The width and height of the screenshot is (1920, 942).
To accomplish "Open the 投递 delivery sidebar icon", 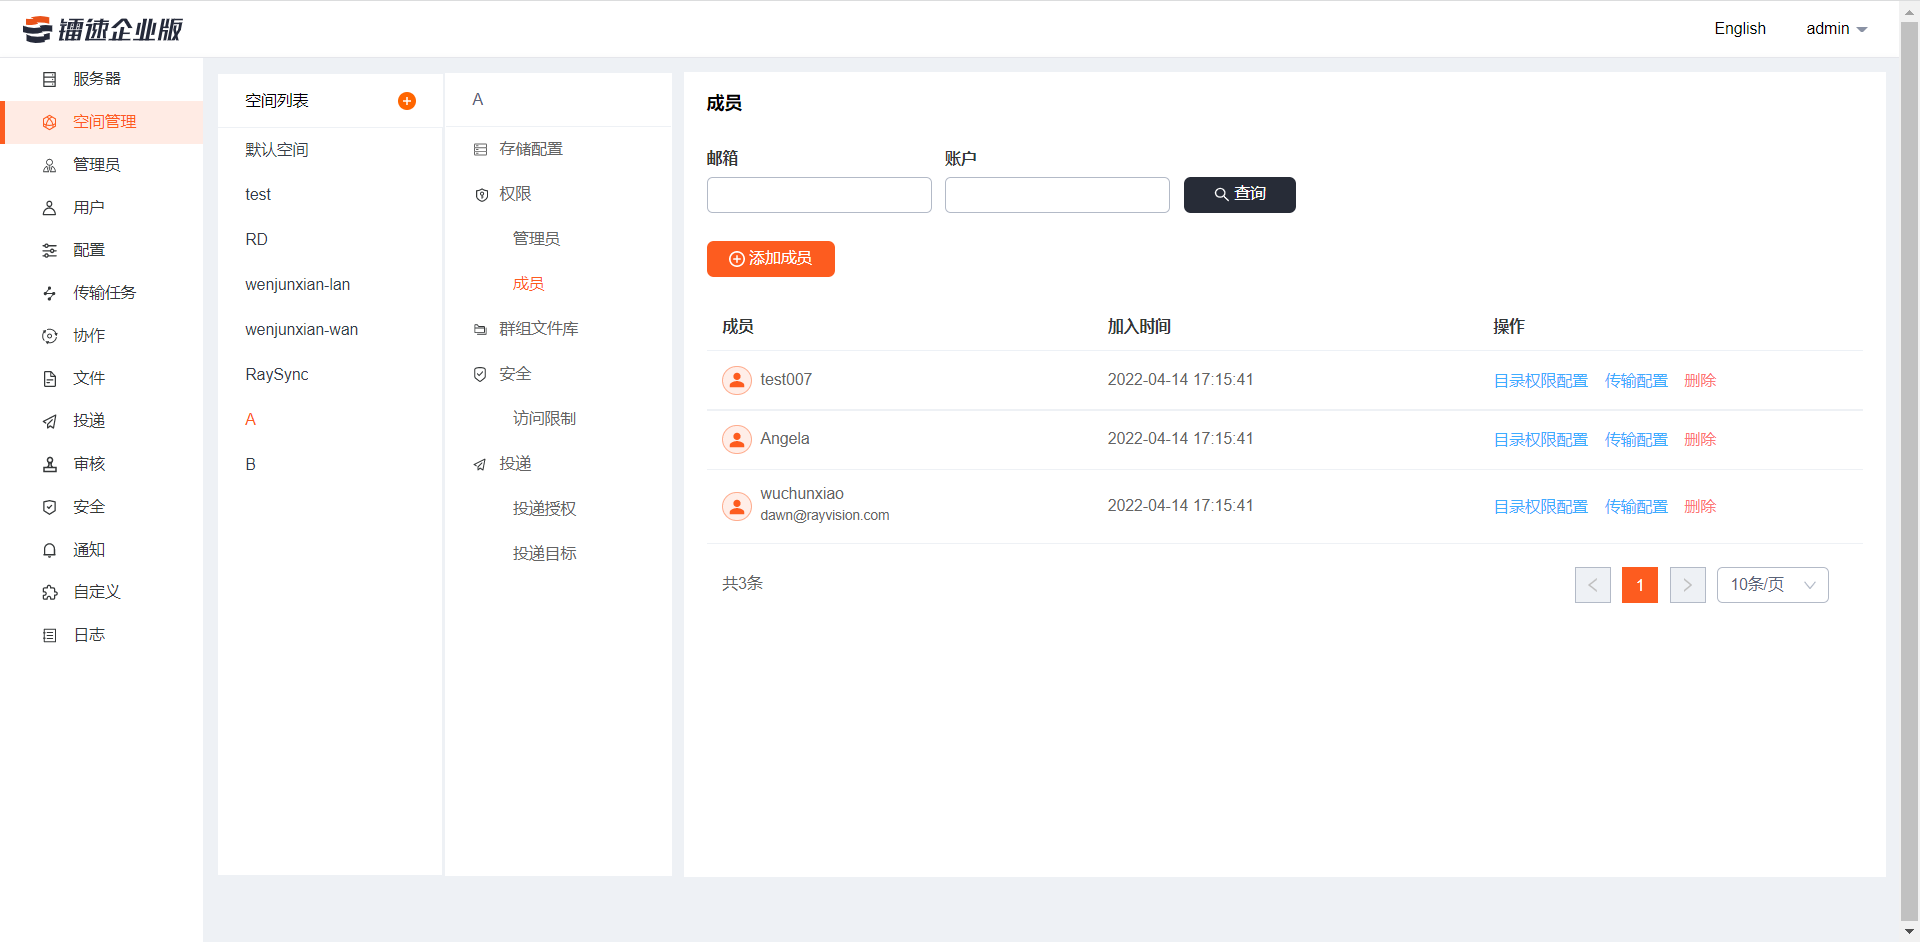I will [x=49, y=421].
